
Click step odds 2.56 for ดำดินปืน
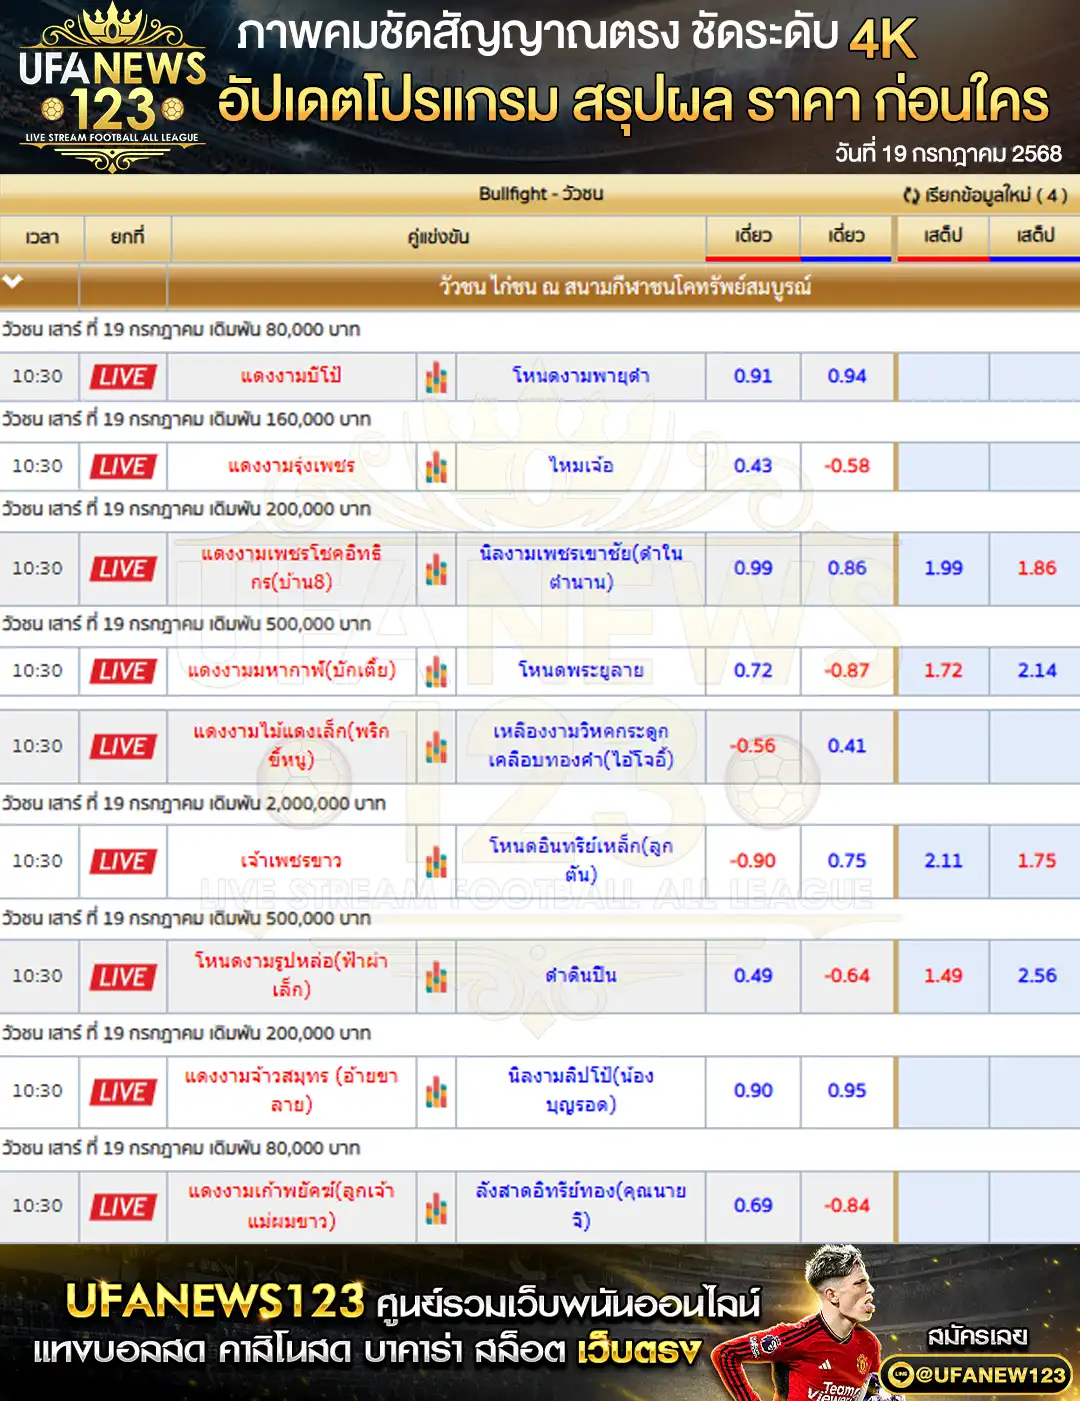point(1036,976)
